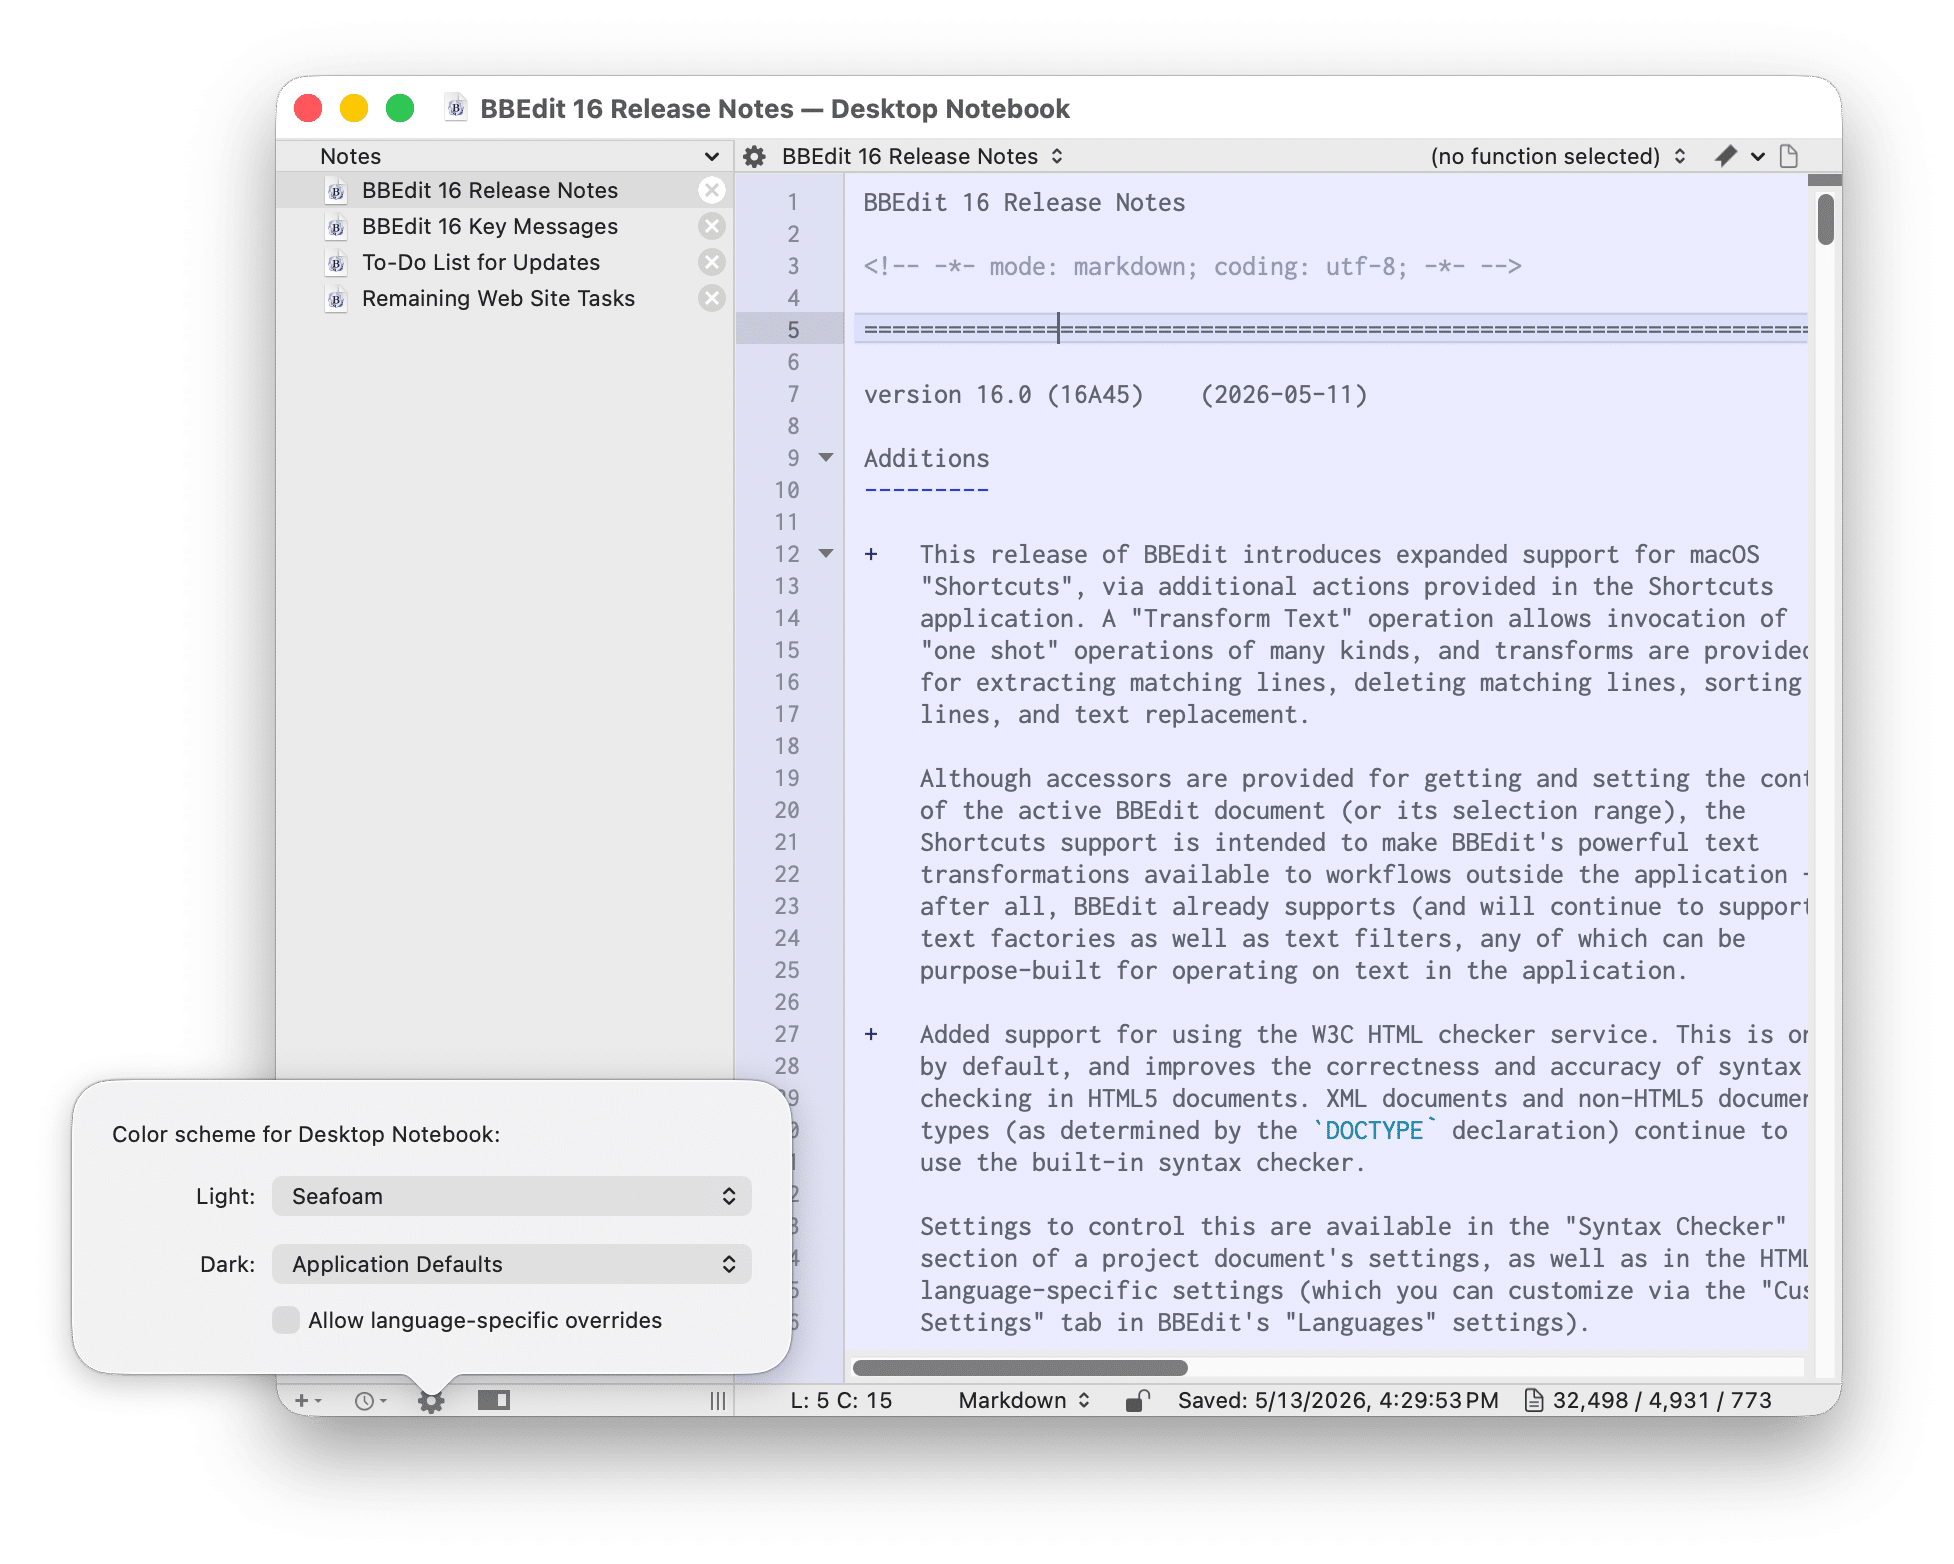
Task: Close the To-Do List for Updates document
Action: click(x=711, y=262)
